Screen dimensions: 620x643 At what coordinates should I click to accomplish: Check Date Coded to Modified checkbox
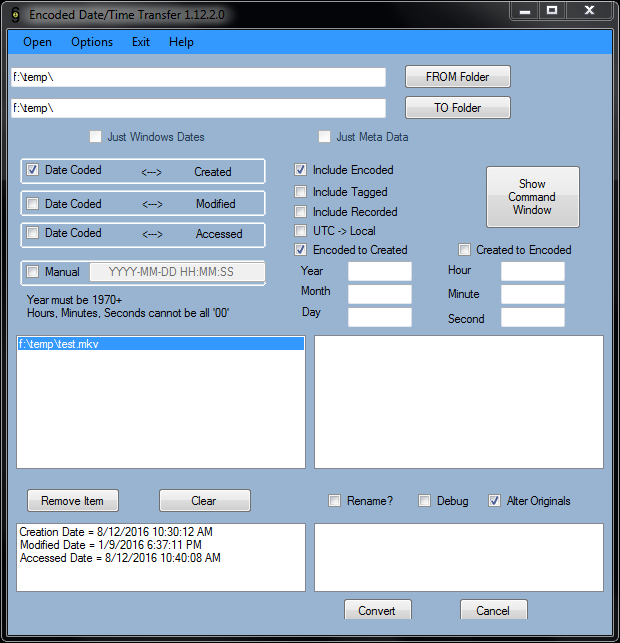(32, 203)
